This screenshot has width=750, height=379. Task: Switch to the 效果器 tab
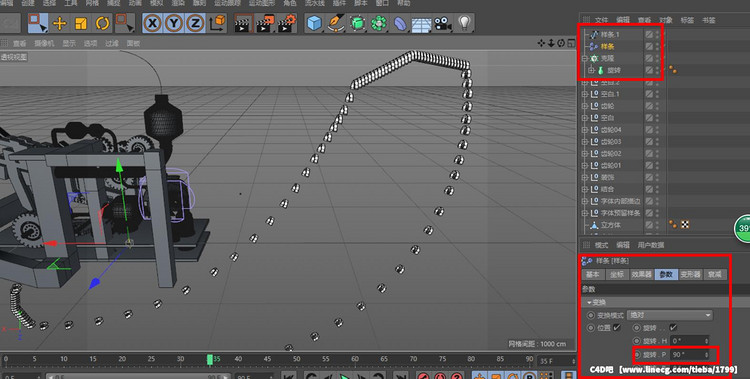point(641,274)
